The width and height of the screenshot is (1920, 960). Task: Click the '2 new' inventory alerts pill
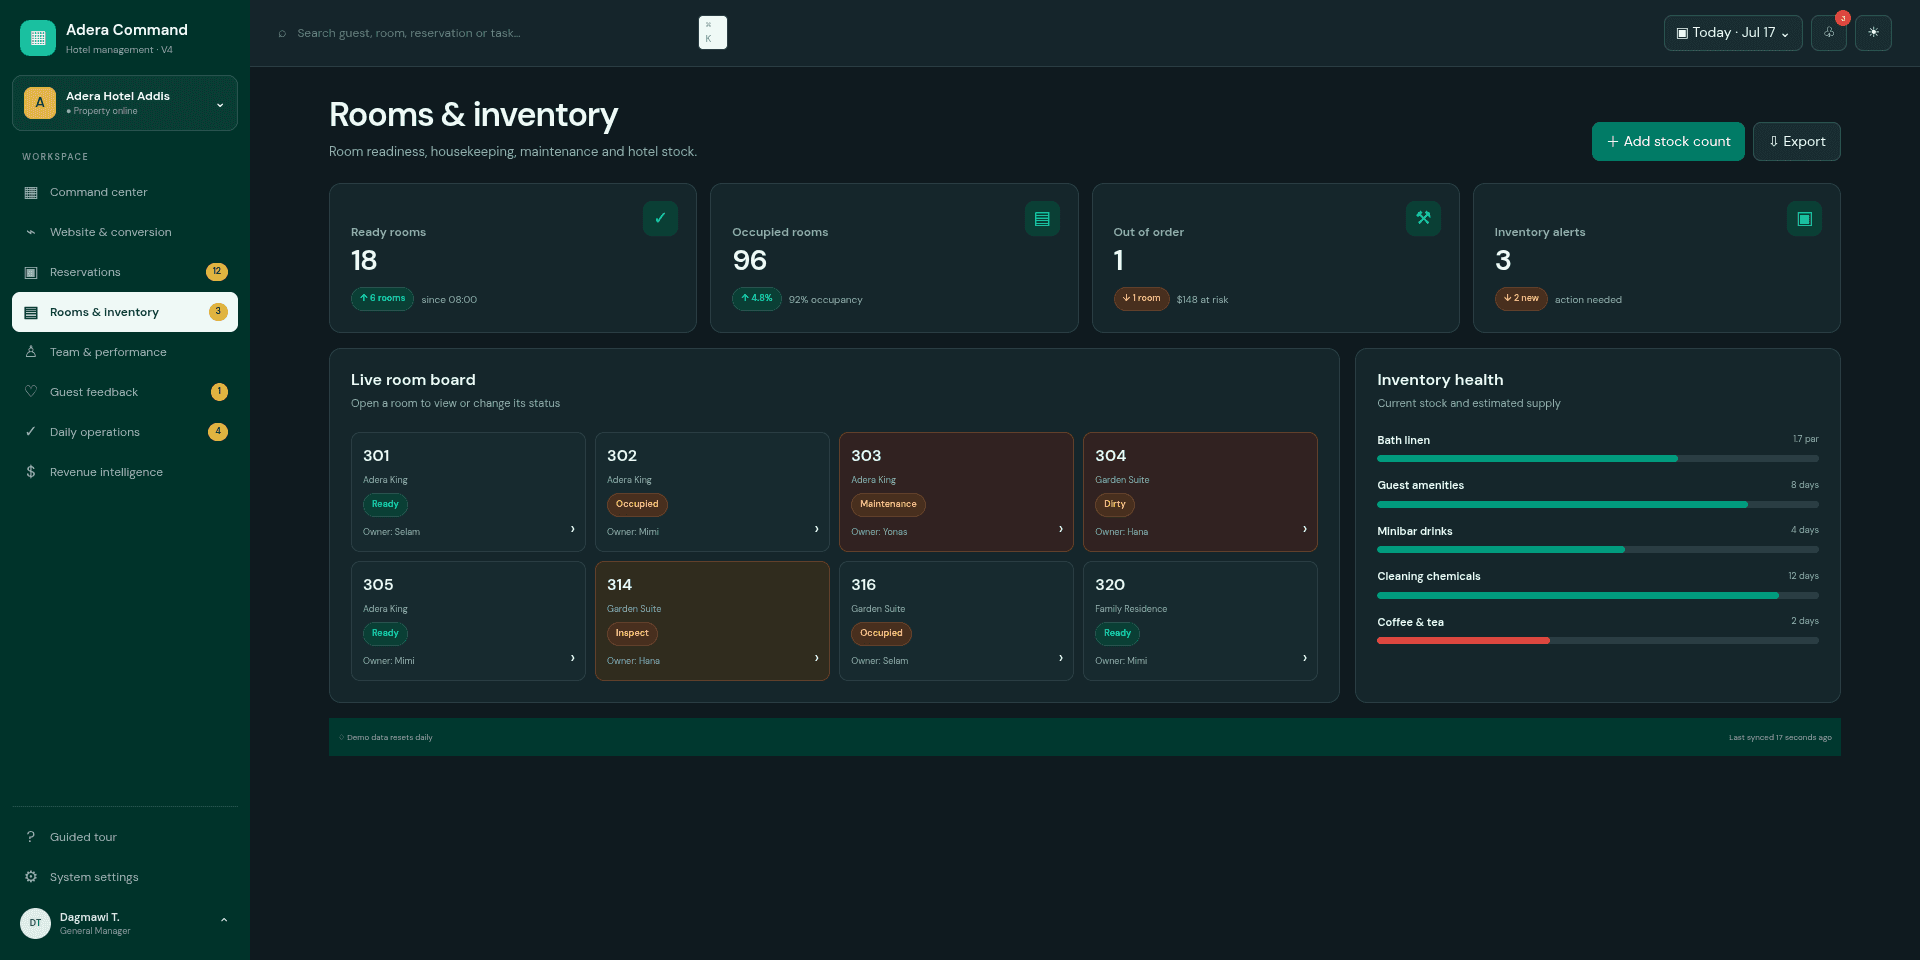(x=1521, y=299)
